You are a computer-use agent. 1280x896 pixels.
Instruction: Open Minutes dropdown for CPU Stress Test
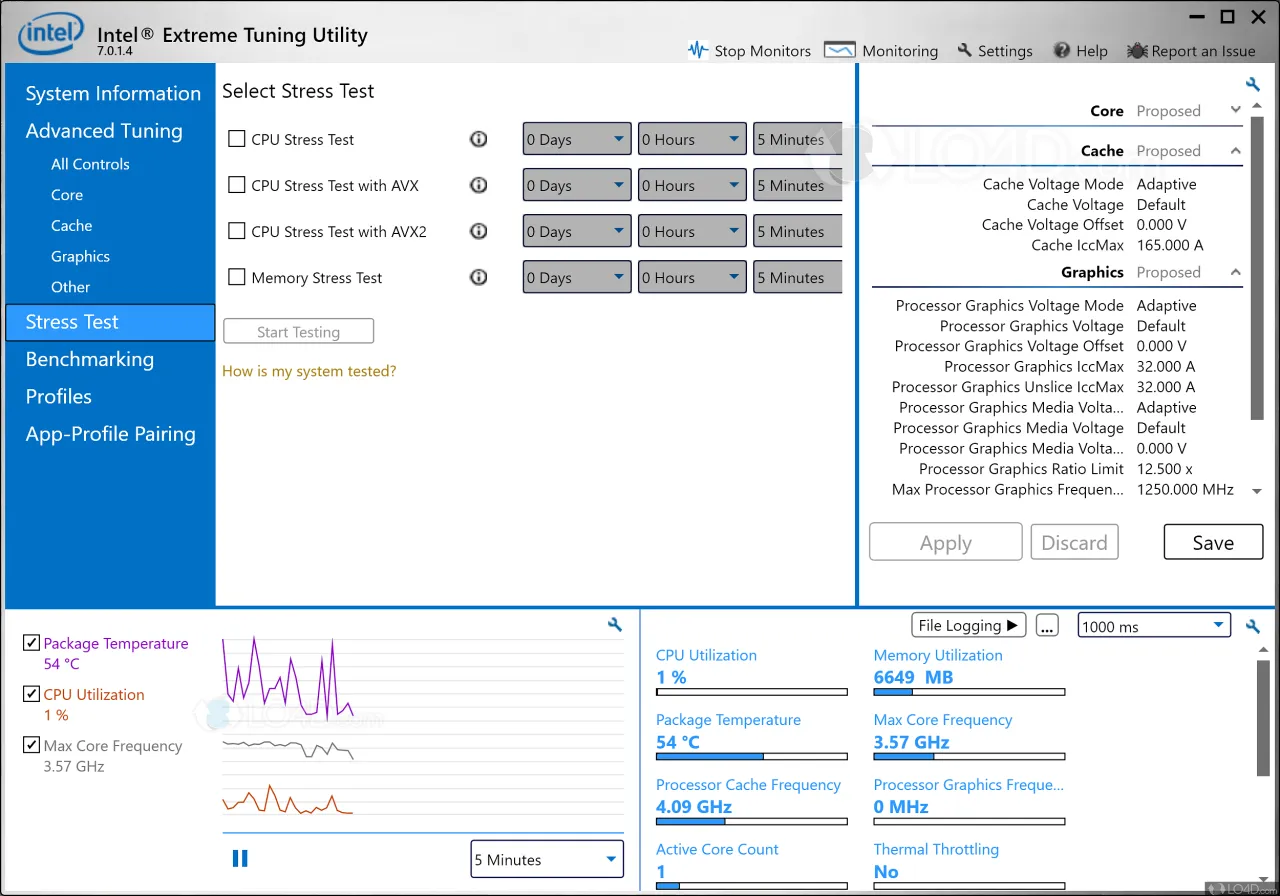click(798, 139)
